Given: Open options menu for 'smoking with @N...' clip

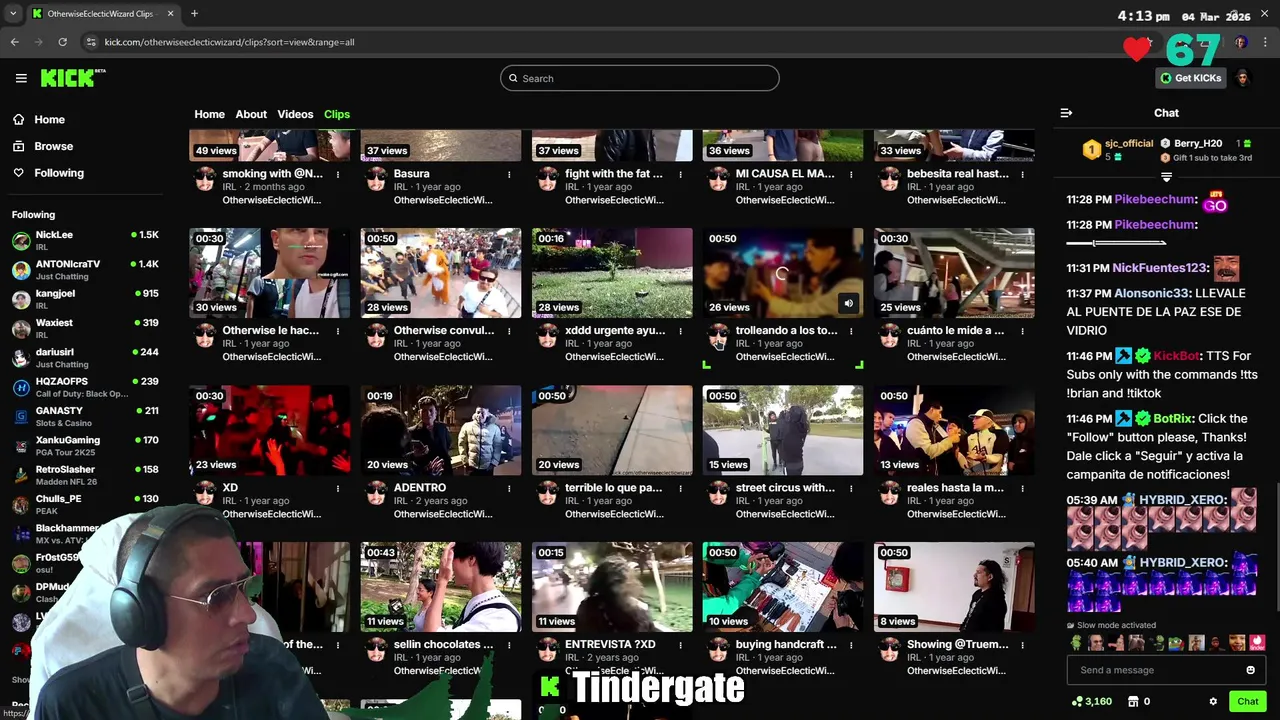Looking at the screenshot, I should [x=338, y=174].
